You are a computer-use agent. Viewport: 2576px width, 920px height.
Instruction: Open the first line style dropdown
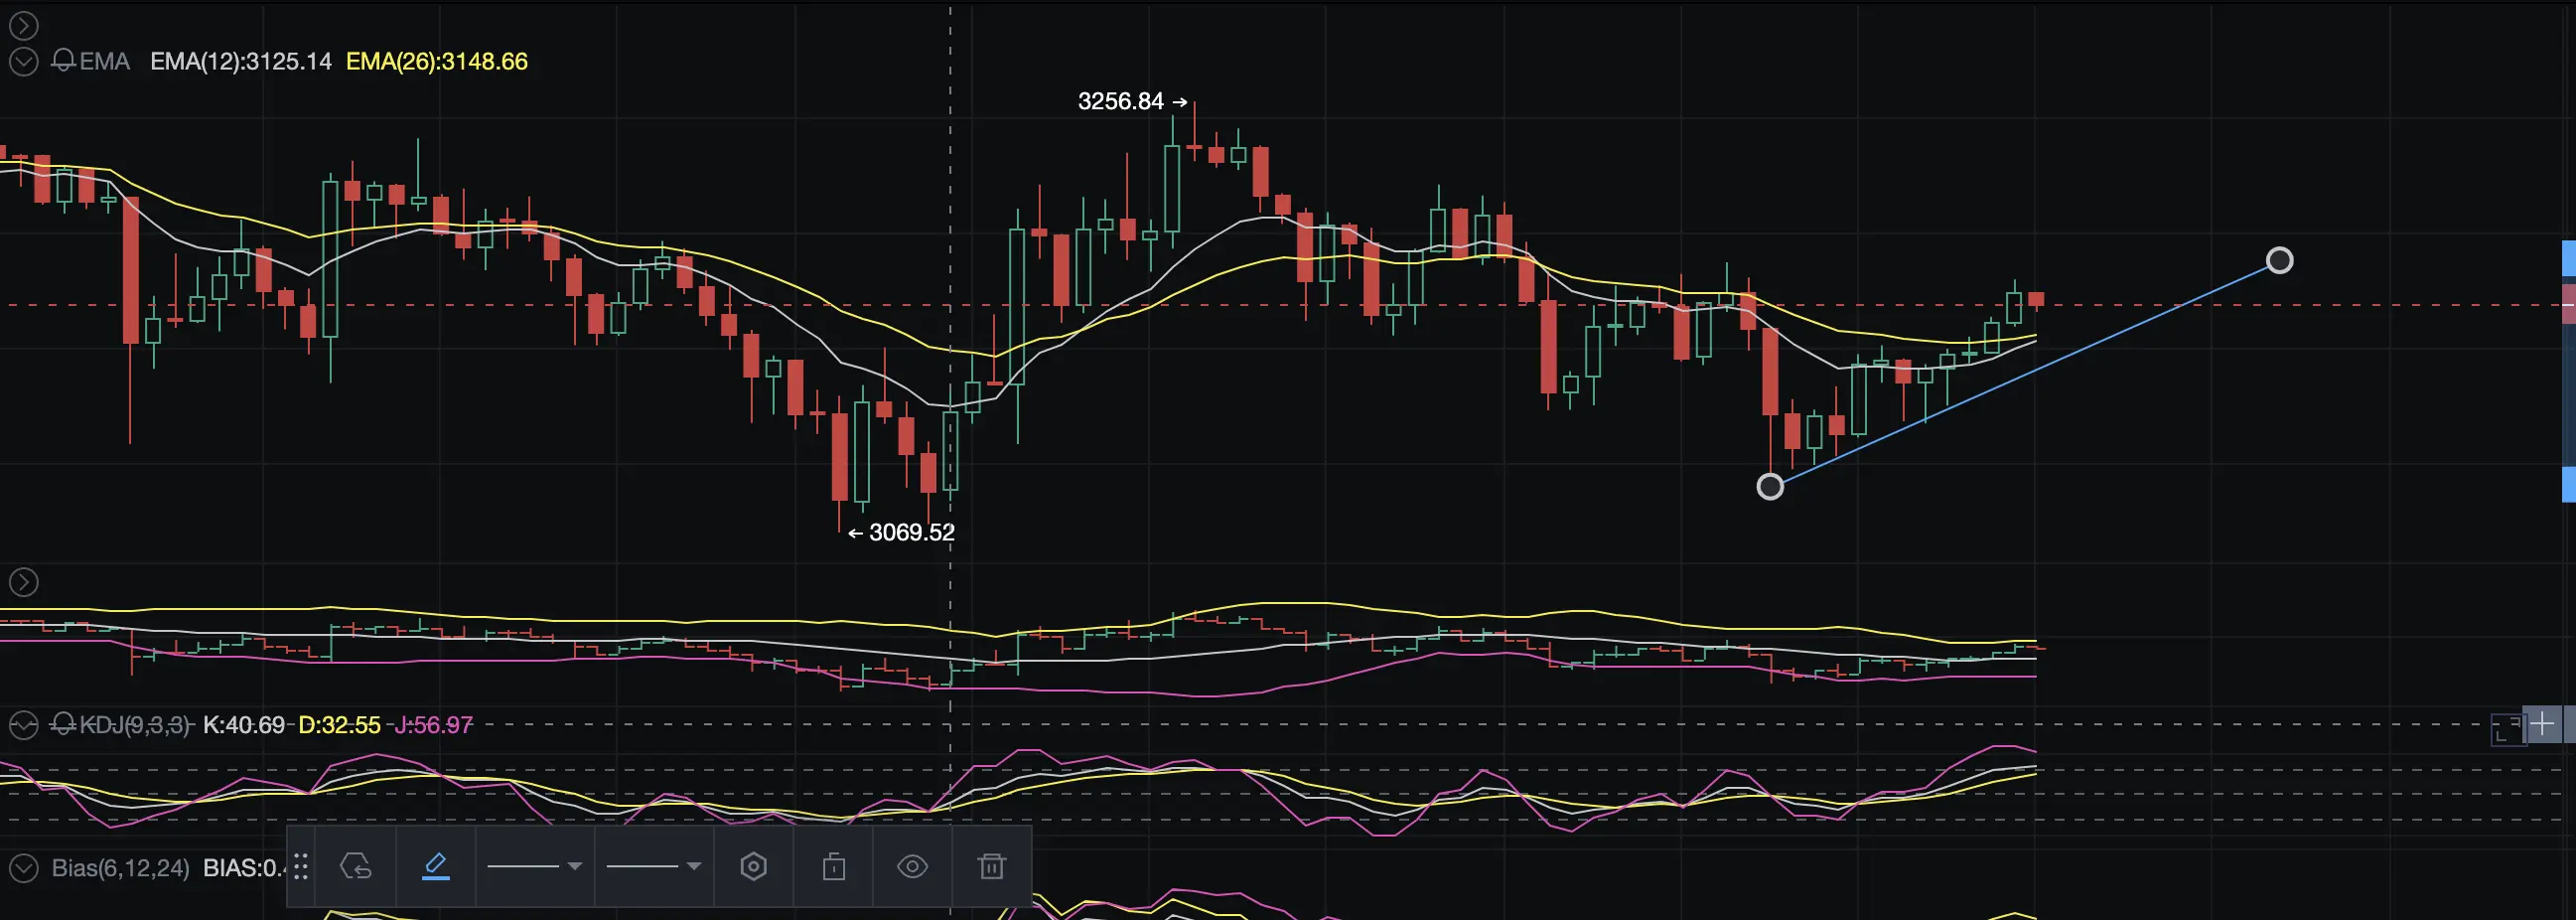[534, 866]
